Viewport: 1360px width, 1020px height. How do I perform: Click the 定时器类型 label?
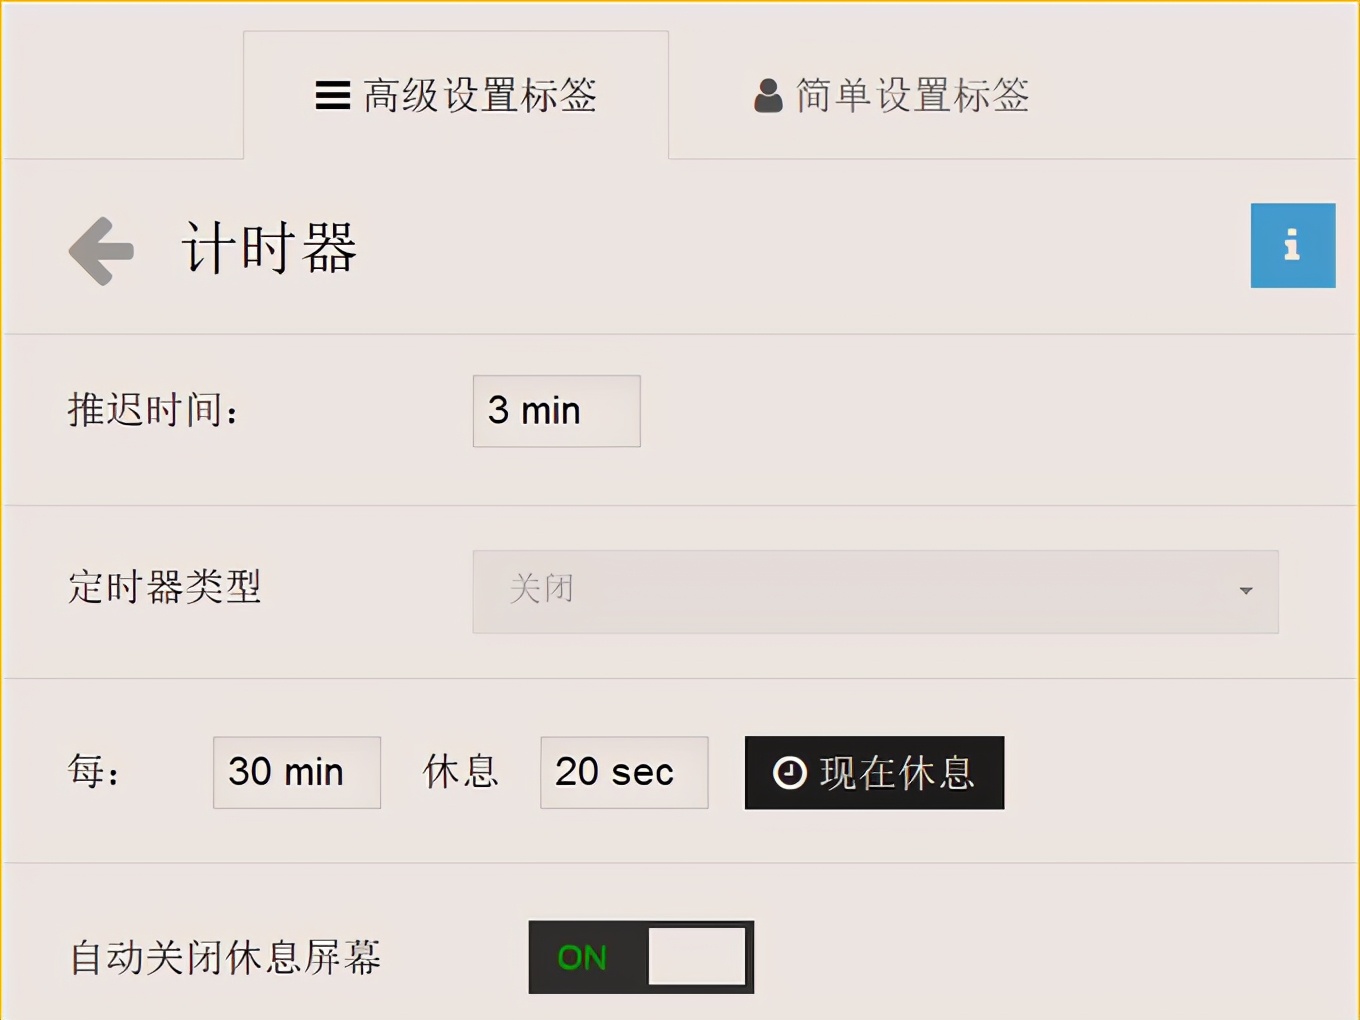tap(164, 590)
